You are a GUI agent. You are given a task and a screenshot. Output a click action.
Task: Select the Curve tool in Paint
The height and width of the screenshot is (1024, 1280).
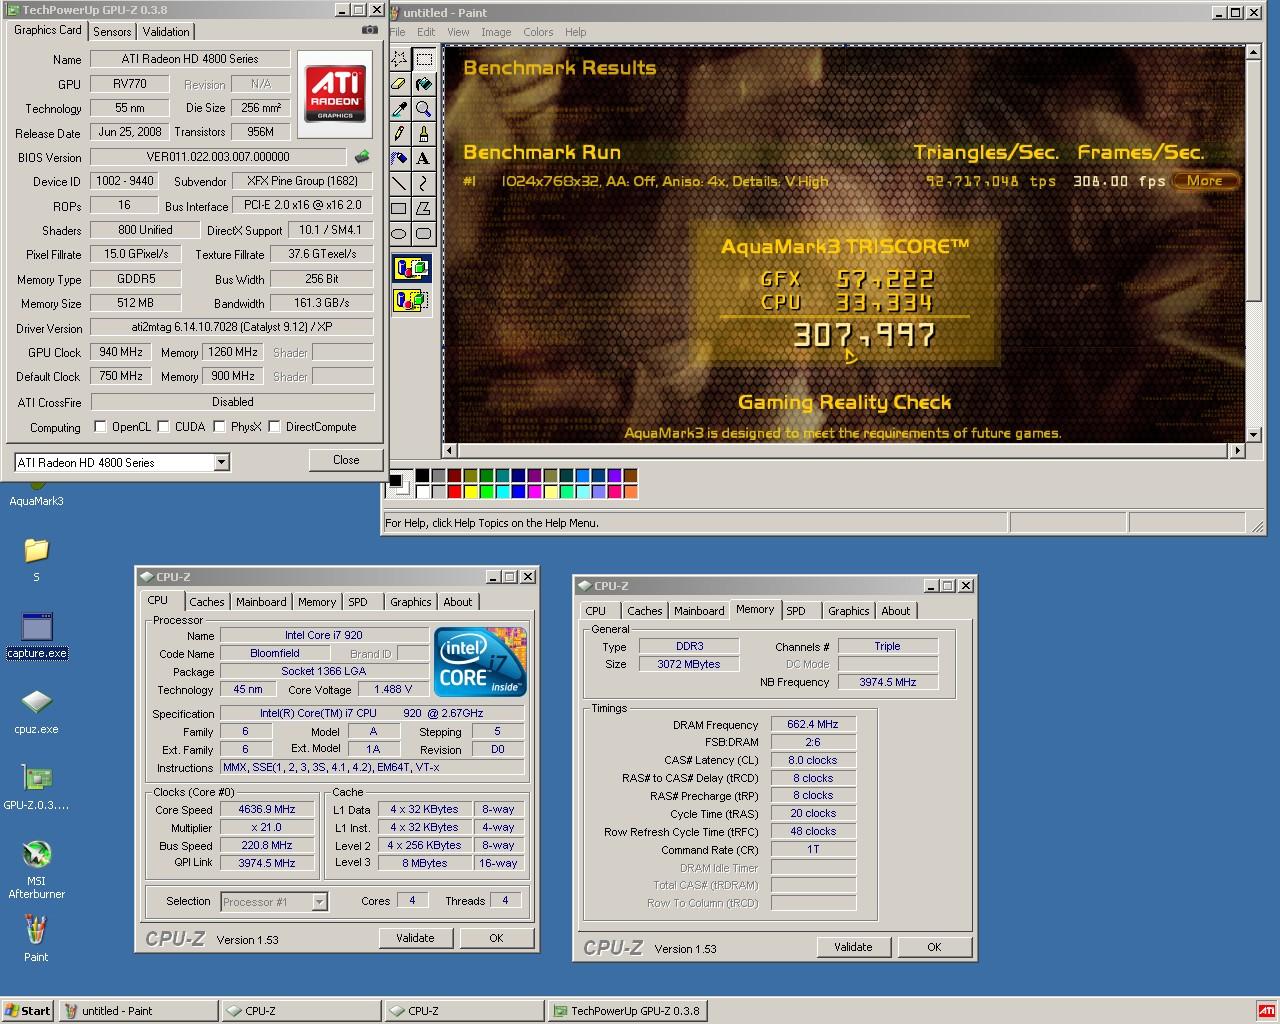click(424, 184)
